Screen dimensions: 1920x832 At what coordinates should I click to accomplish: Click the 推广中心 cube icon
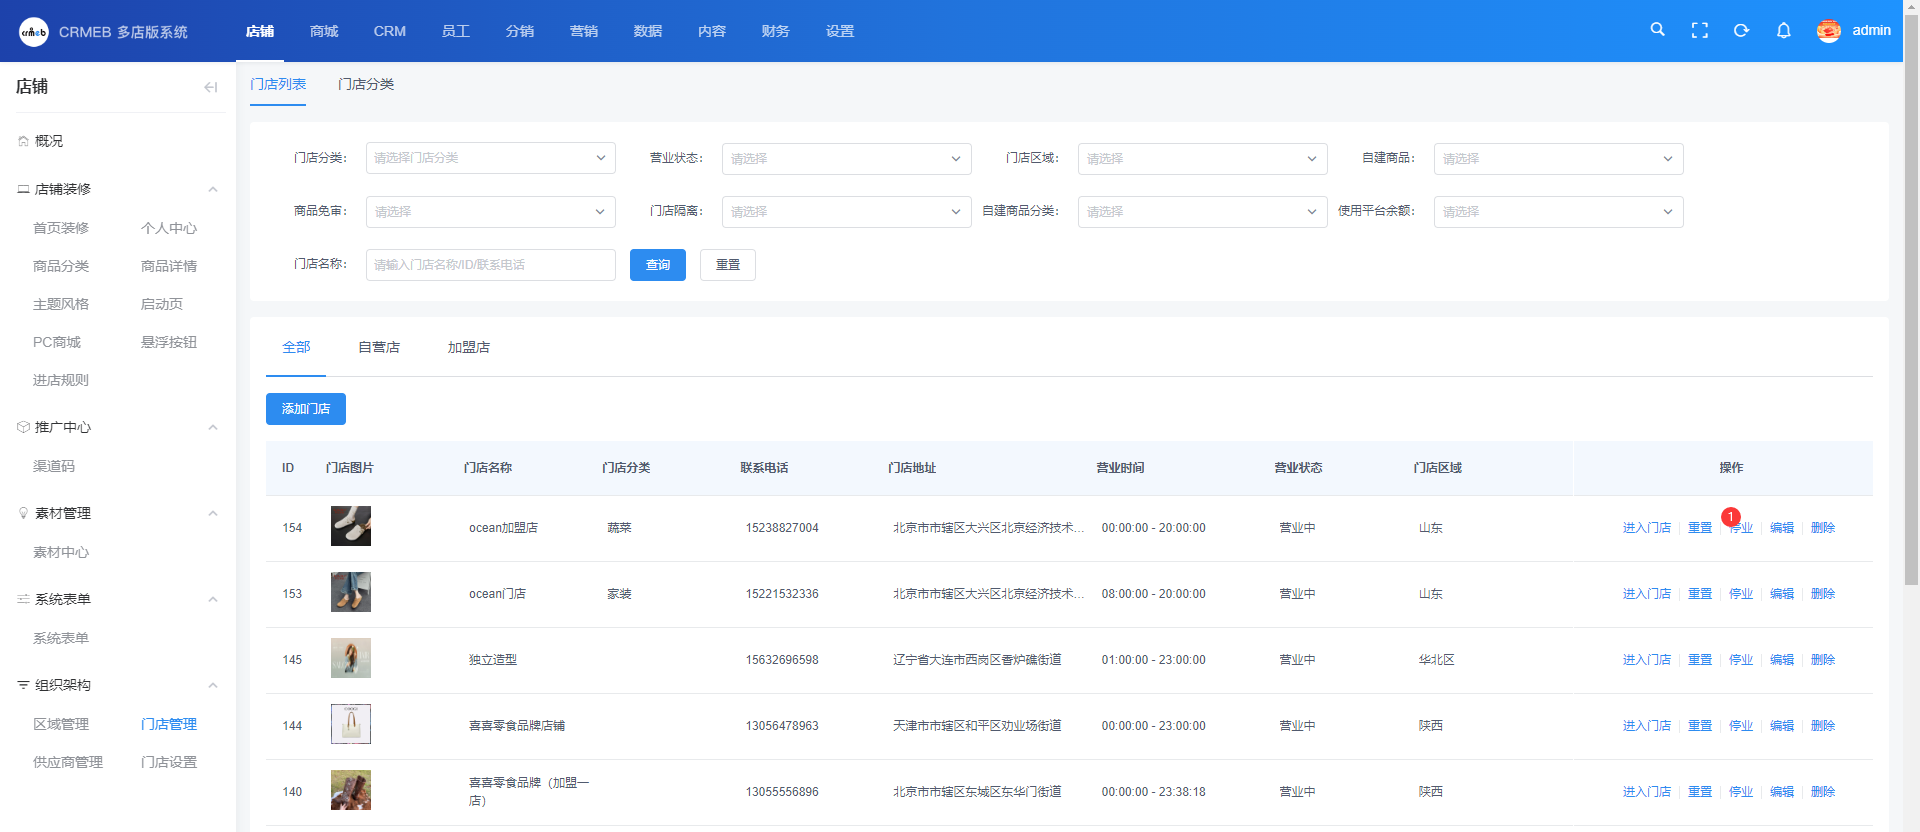(23, 427)
